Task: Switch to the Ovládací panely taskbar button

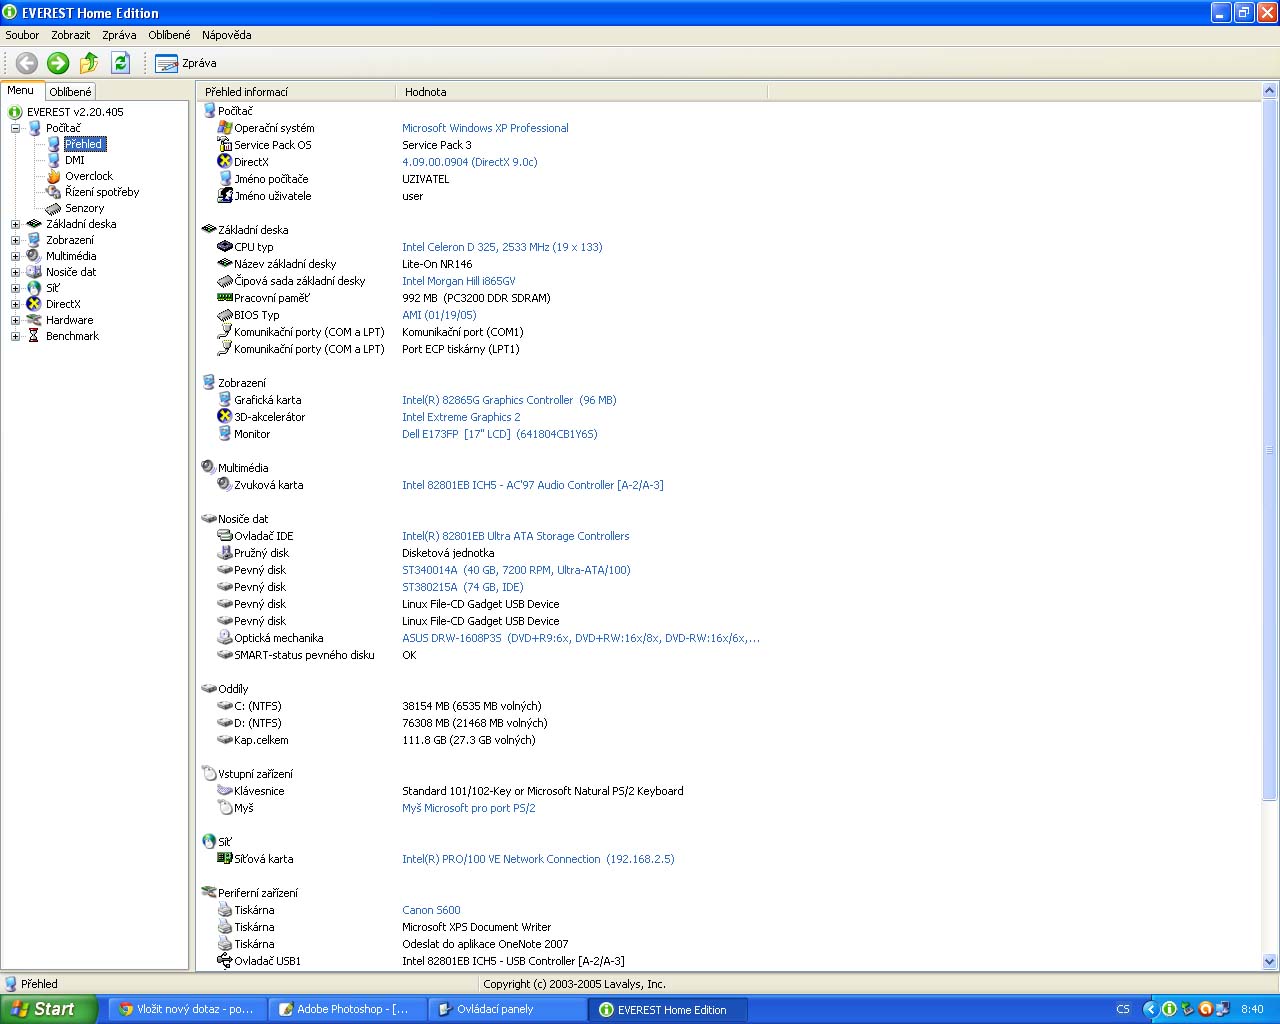Action: click(509, 1009)
